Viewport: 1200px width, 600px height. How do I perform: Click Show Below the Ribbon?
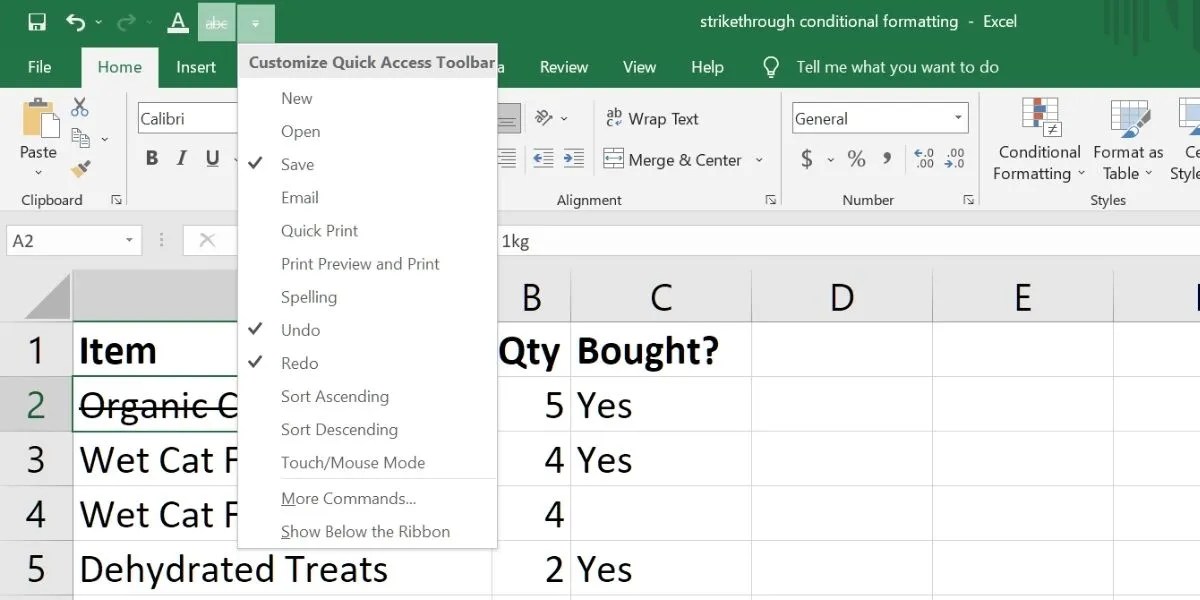point(364,531)
